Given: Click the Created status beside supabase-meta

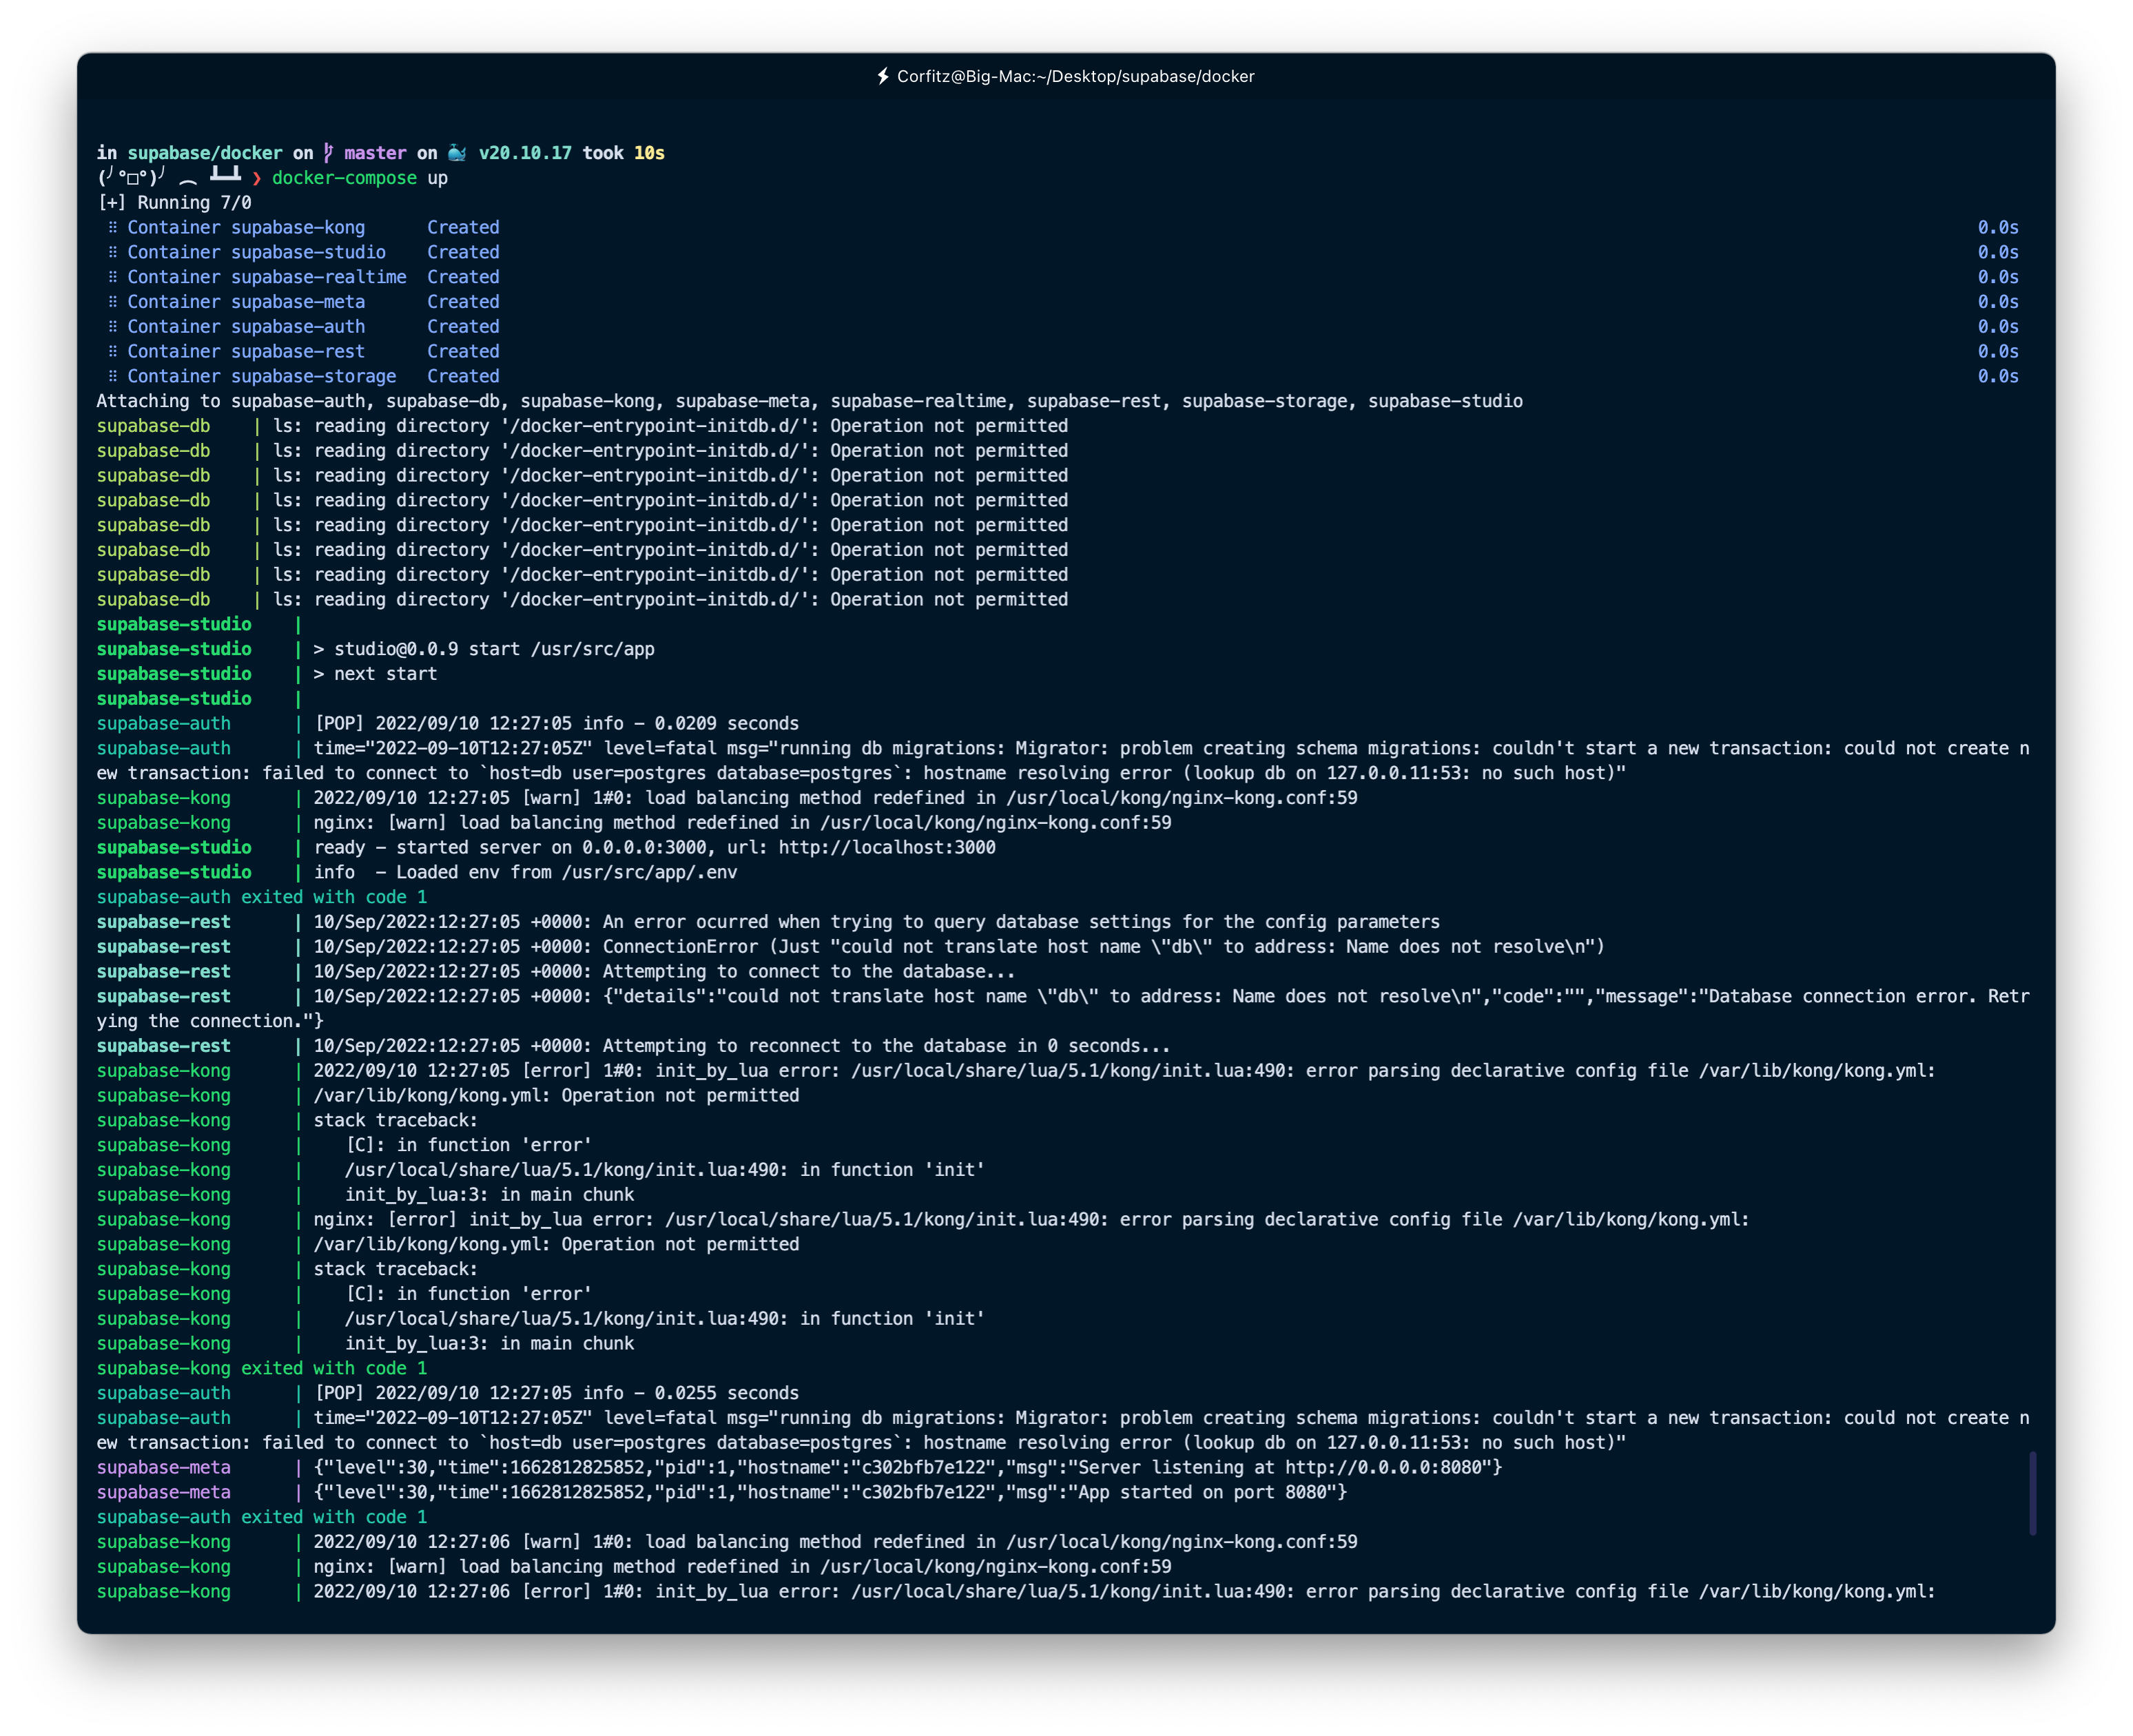Looking at the screenshot, I should point(463,301).
